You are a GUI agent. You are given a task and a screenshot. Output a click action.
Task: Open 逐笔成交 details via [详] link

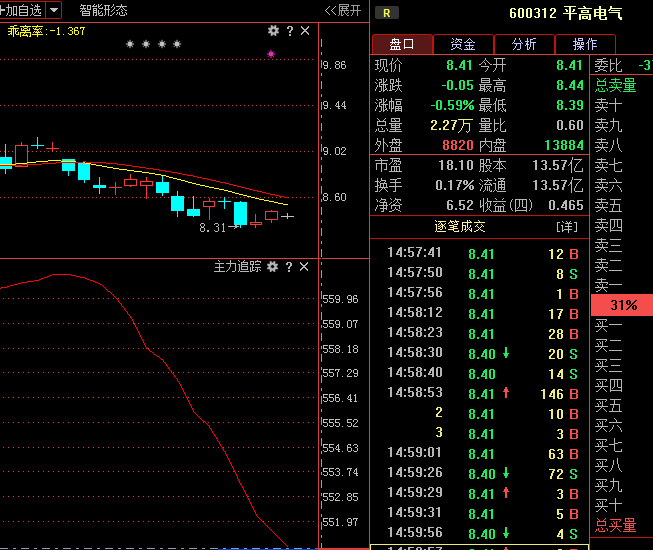(566, 227)
